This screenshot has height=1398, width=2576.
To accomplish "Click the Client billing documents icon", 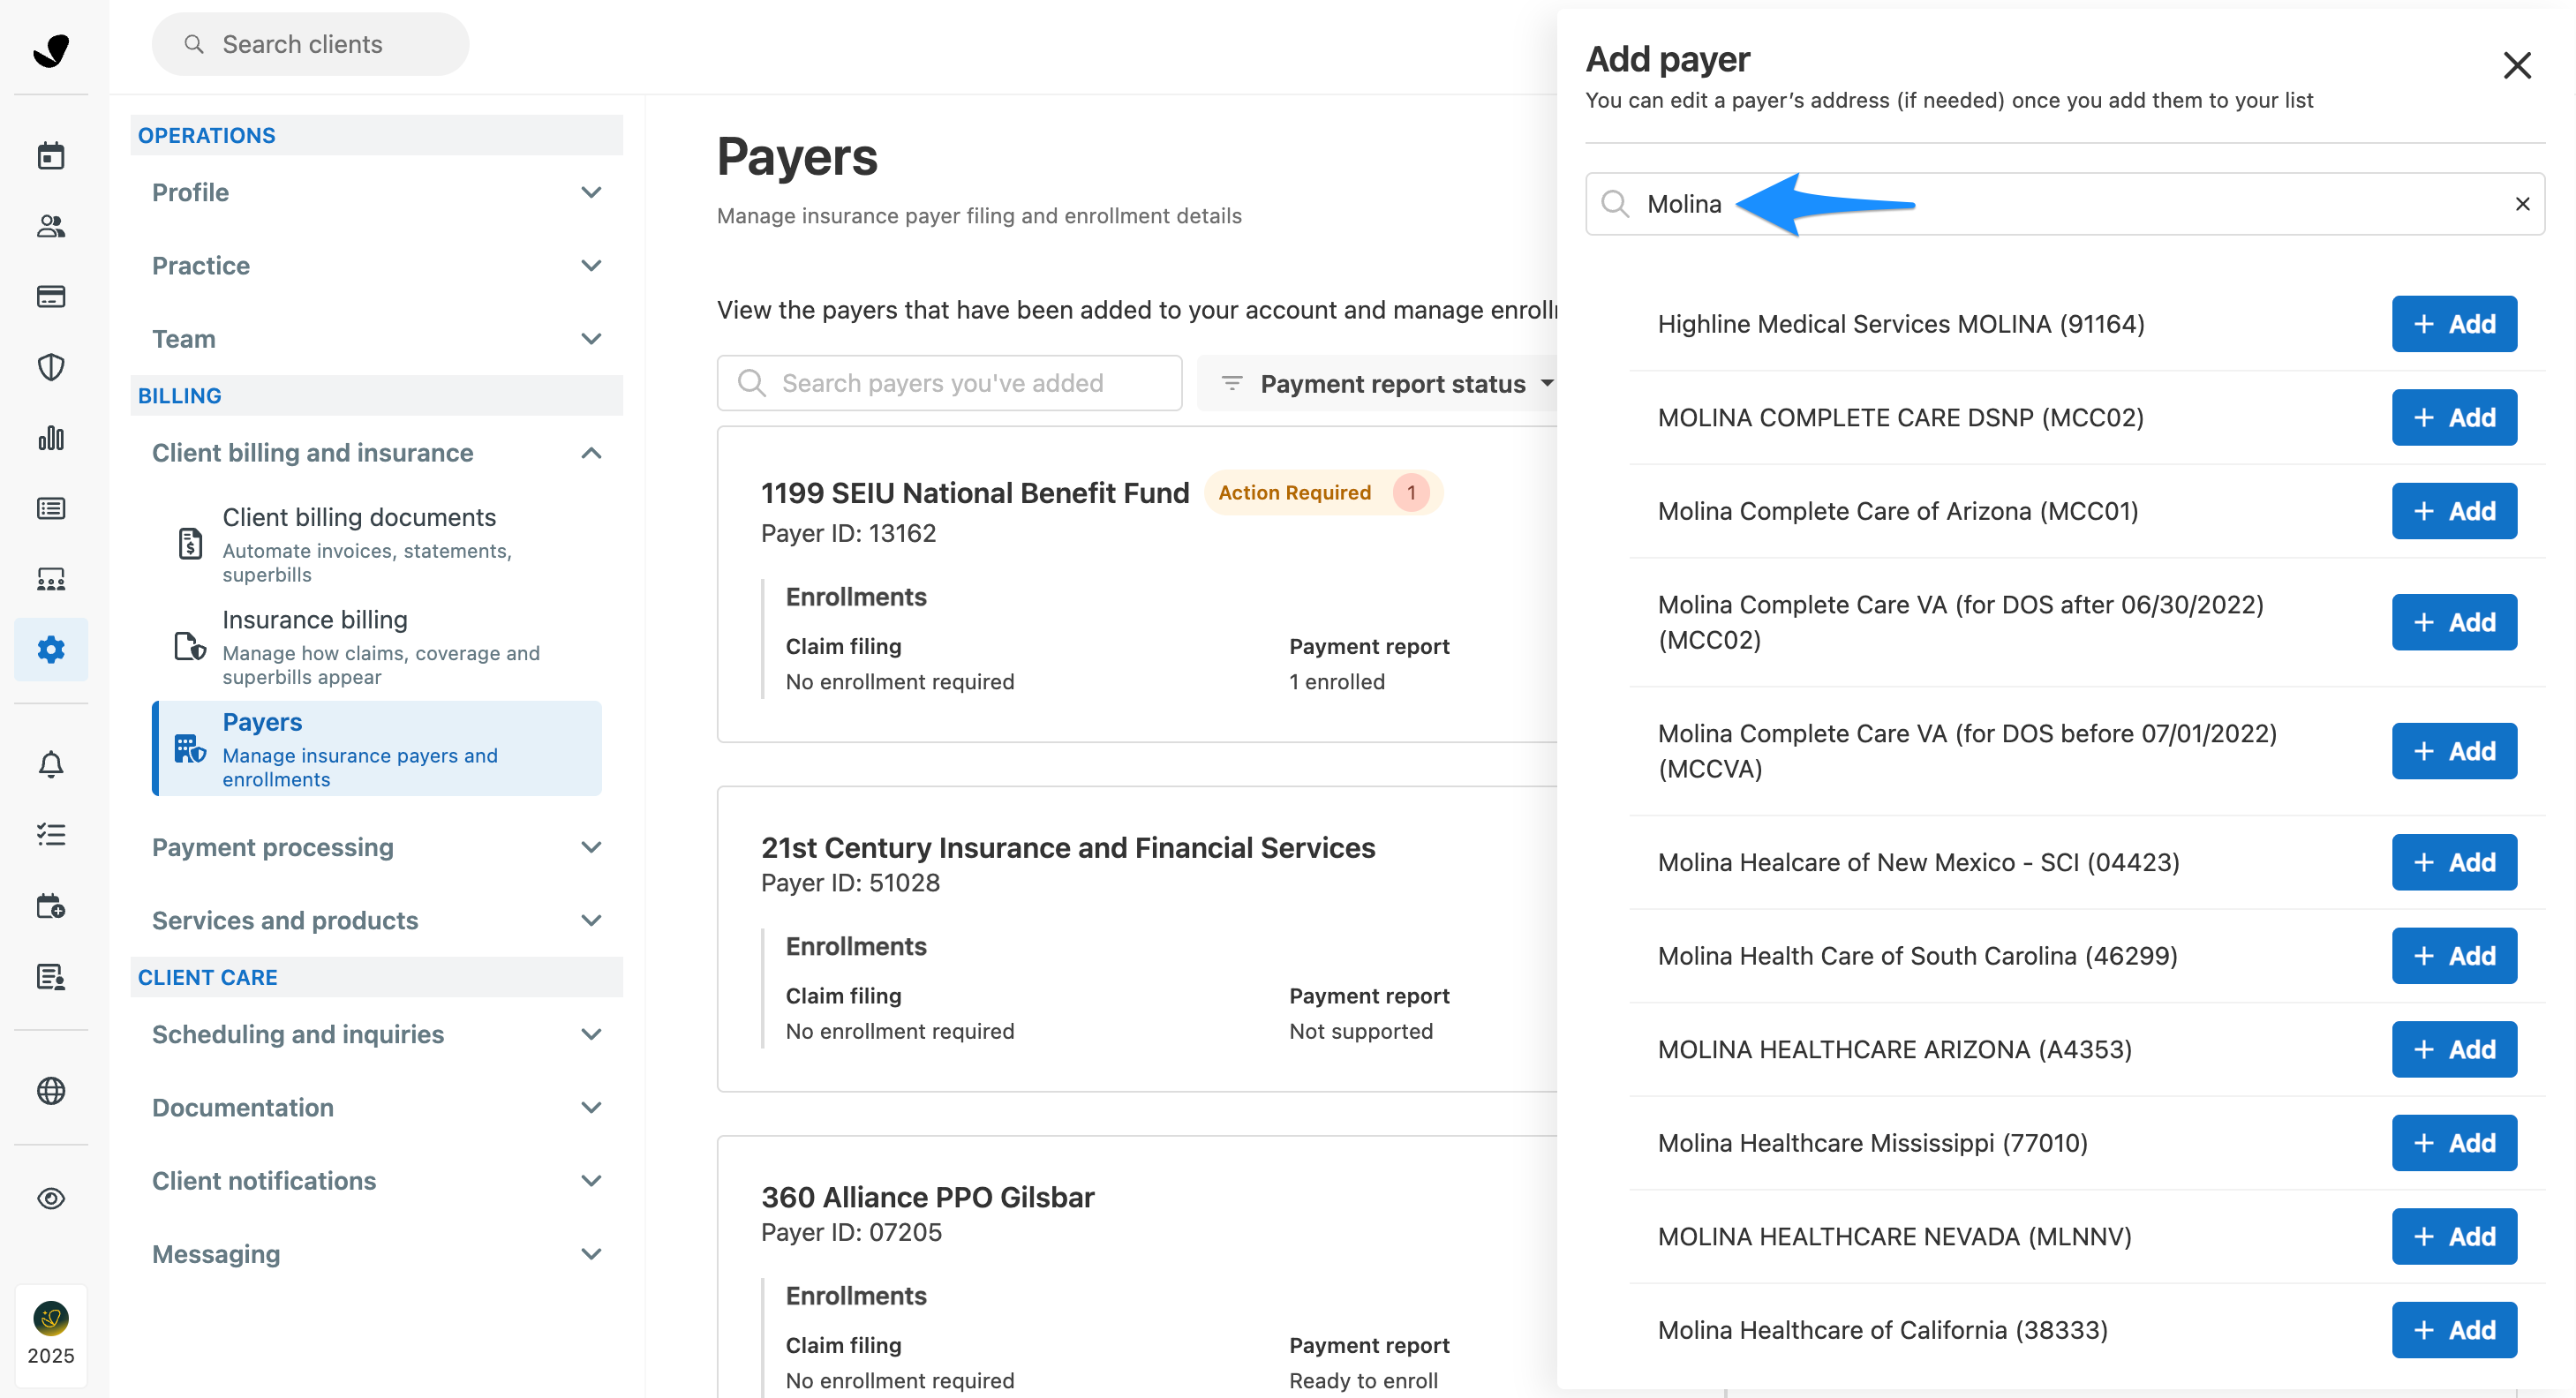I will [190, 543].
